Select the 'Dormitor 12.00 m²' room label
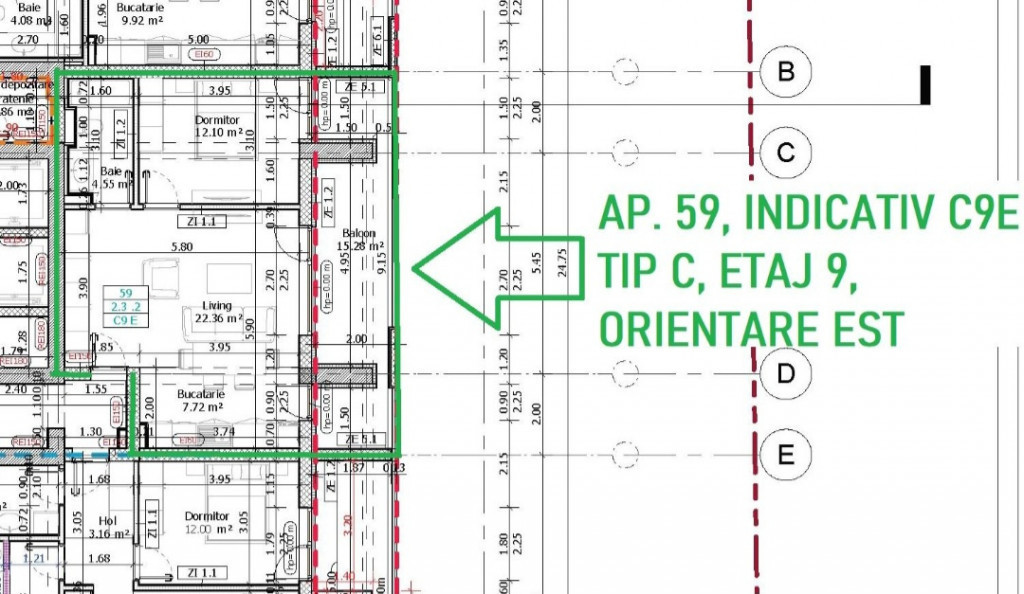 click(x=207, y=523)
